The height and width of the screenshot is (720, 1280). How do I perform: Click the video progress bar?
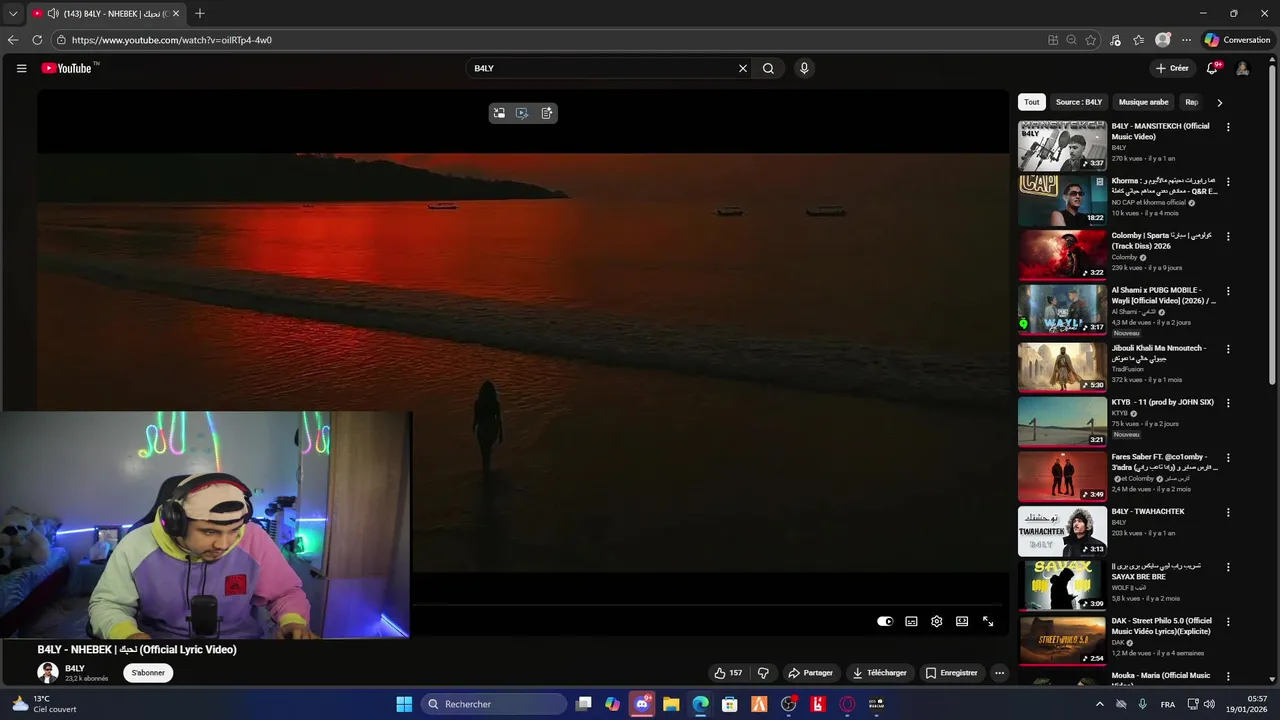(x=710, y=604)
